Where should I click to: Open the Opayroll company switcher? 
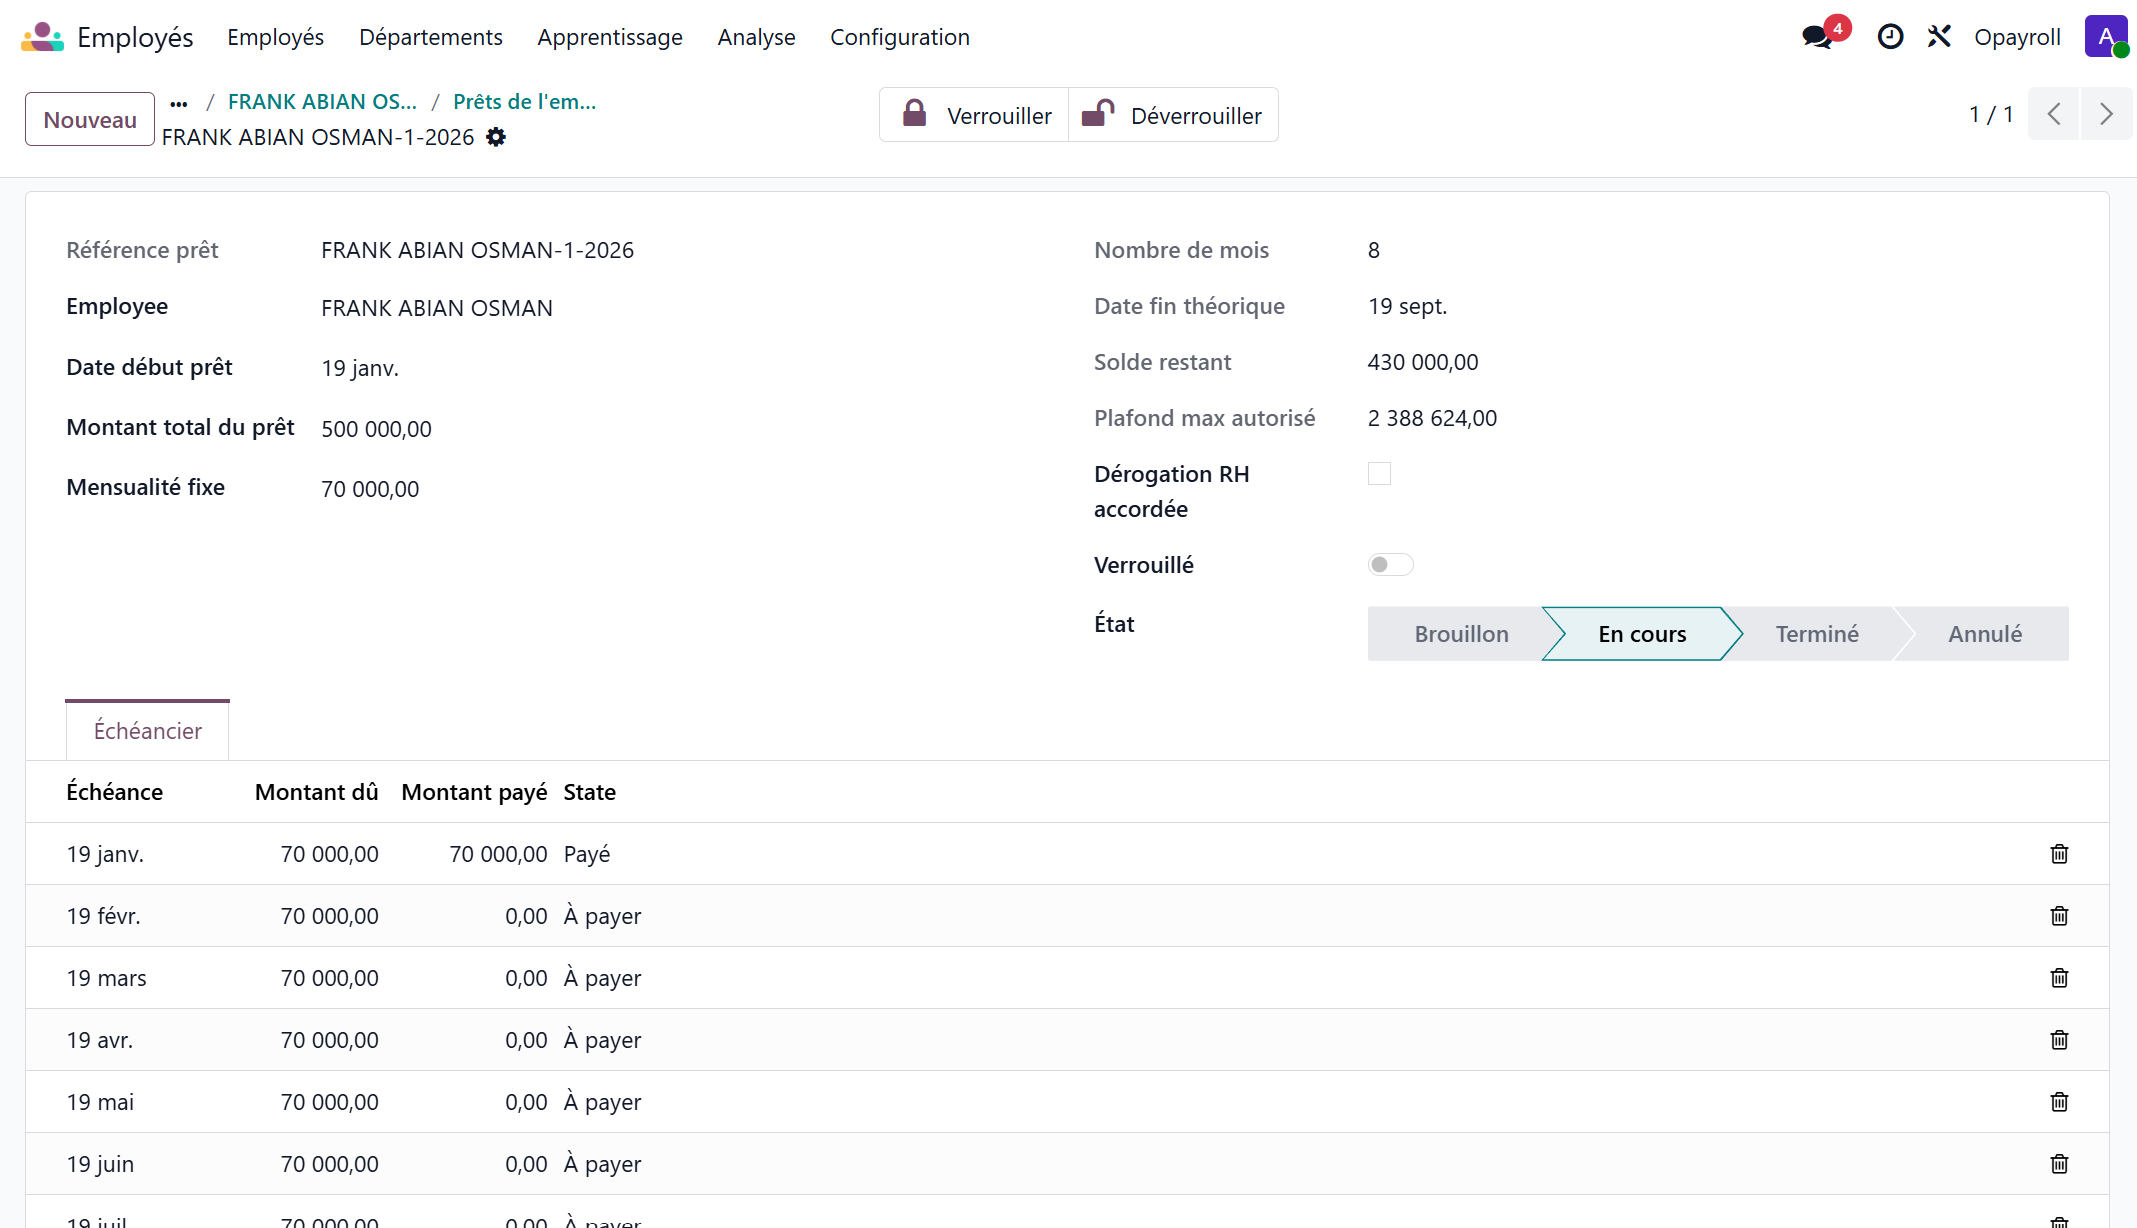click(2016, 37)
